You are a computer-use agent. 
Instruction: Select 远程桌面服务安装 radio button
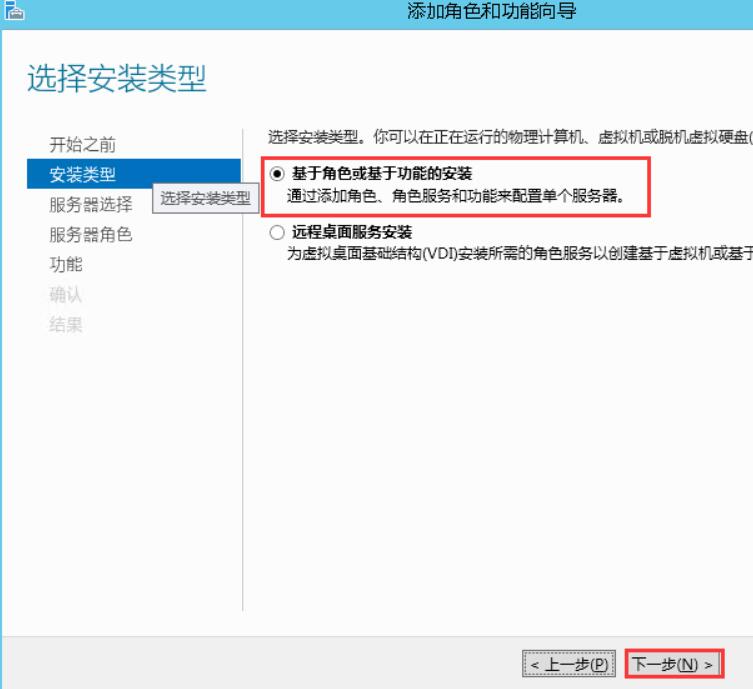point(277,233)
